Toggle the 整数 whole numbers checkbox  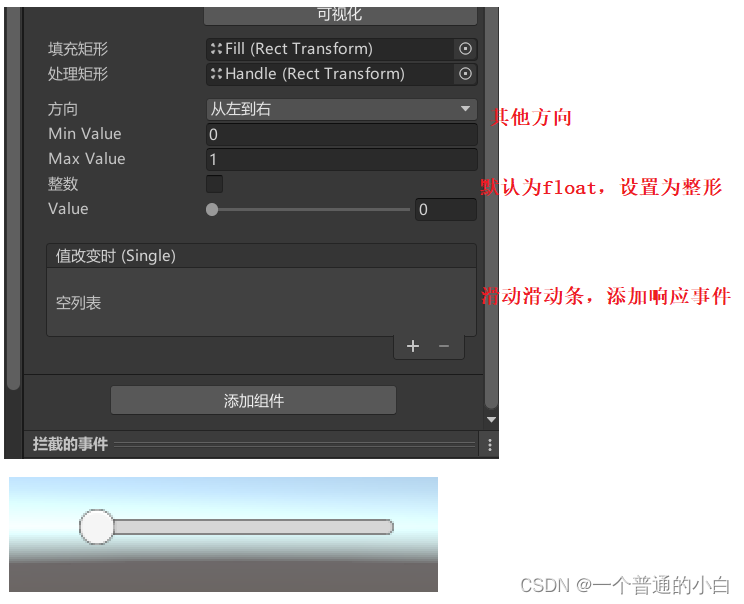(214, 184)
